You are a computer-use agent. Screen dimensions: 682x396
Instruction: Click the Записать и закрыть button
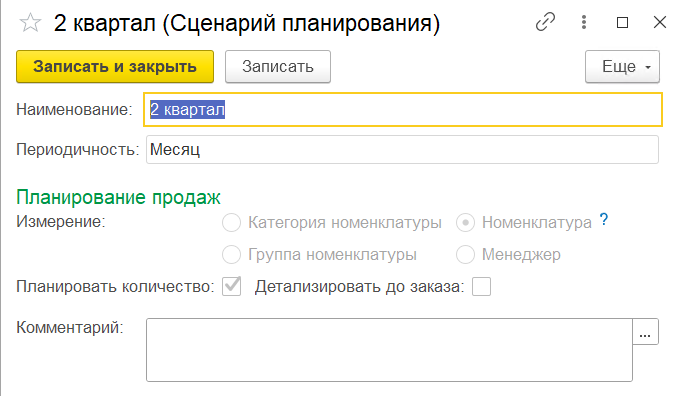click(x=115, y=67)
